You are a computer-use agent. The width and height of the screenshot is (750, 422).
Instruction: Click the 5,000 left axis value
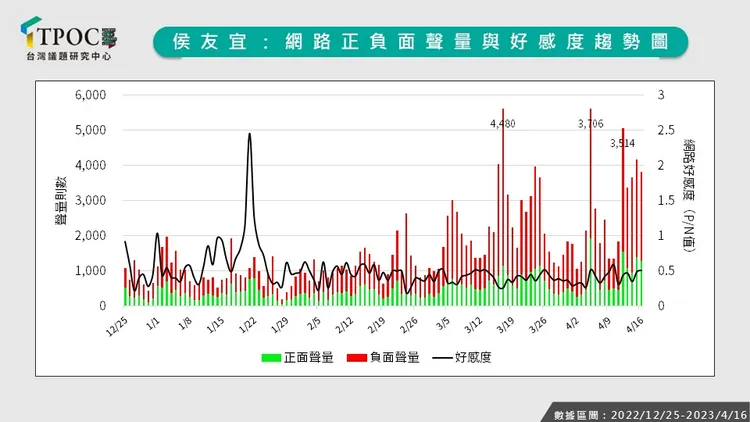tap(90, 130)
